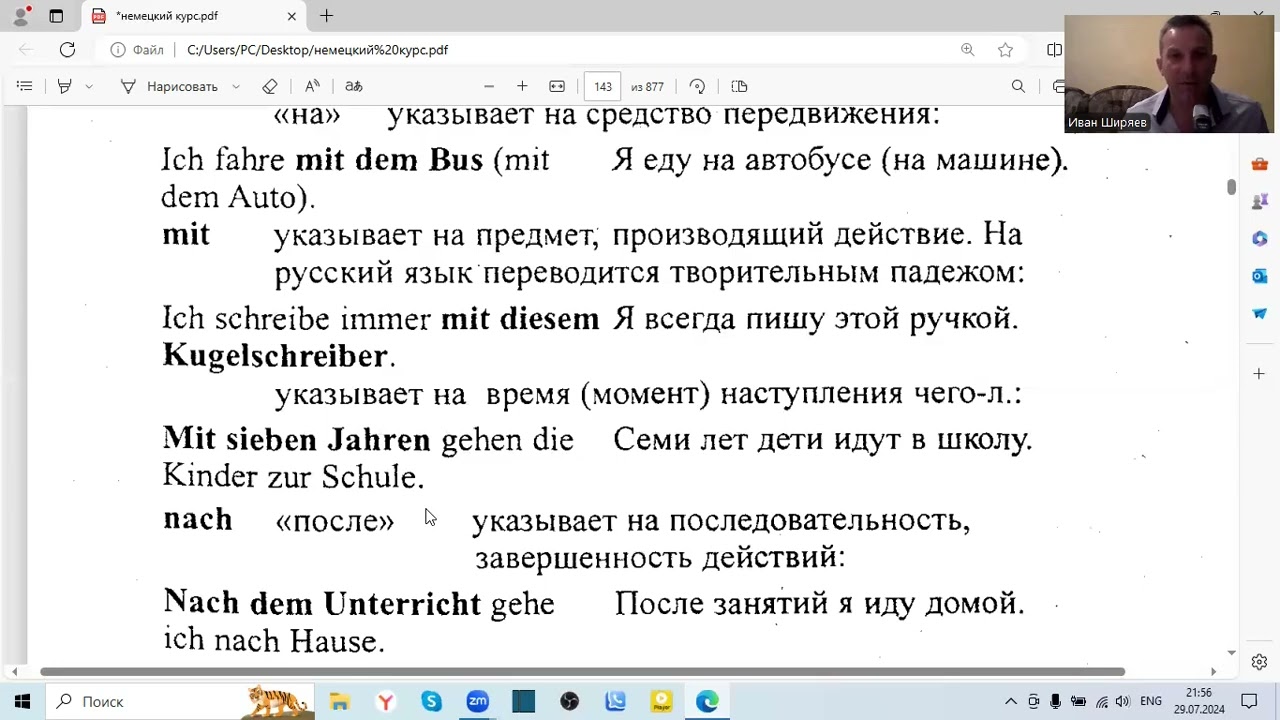Image resolution: width=1280 pixels, height=720 pixels.
Task: Open sidebar settings gear
Action: click(x=1259, y=662)
